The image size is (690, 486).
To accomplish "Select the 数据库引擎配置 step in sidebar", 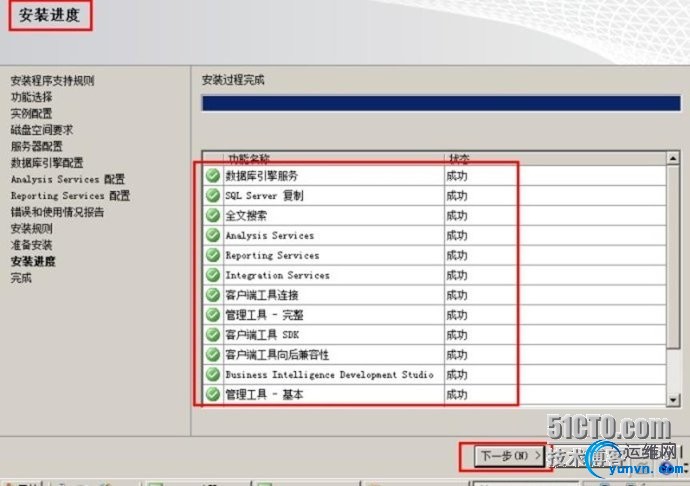I will click(x=47, y=163).
